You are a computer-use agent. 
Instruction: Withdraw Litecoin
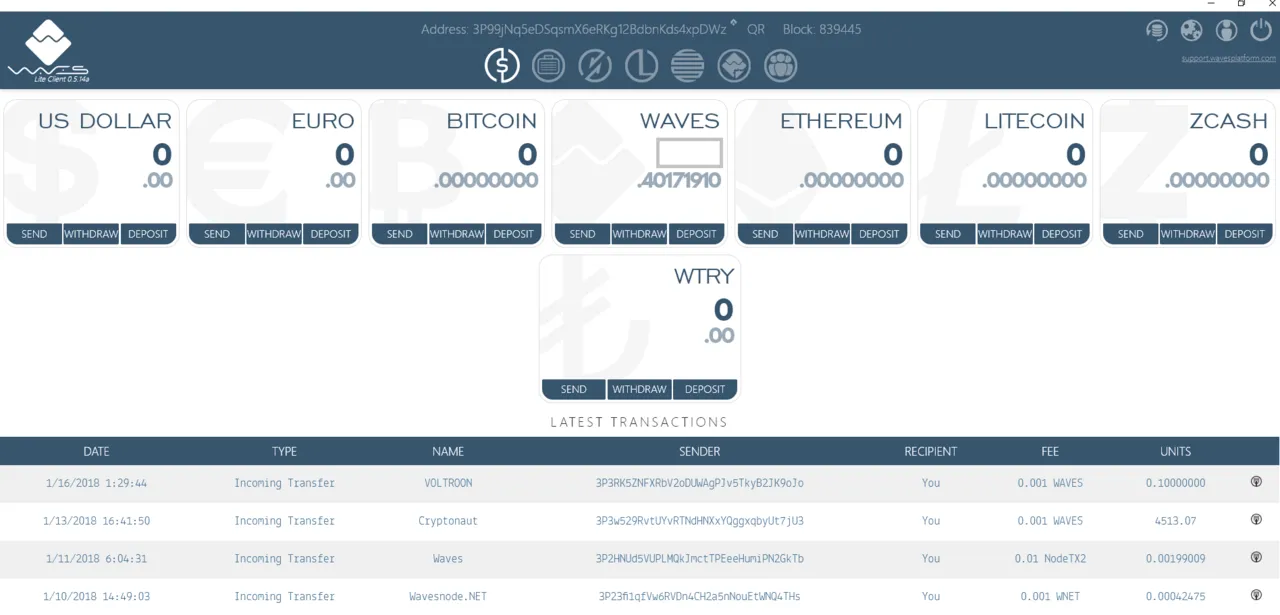pos(1005,234)
